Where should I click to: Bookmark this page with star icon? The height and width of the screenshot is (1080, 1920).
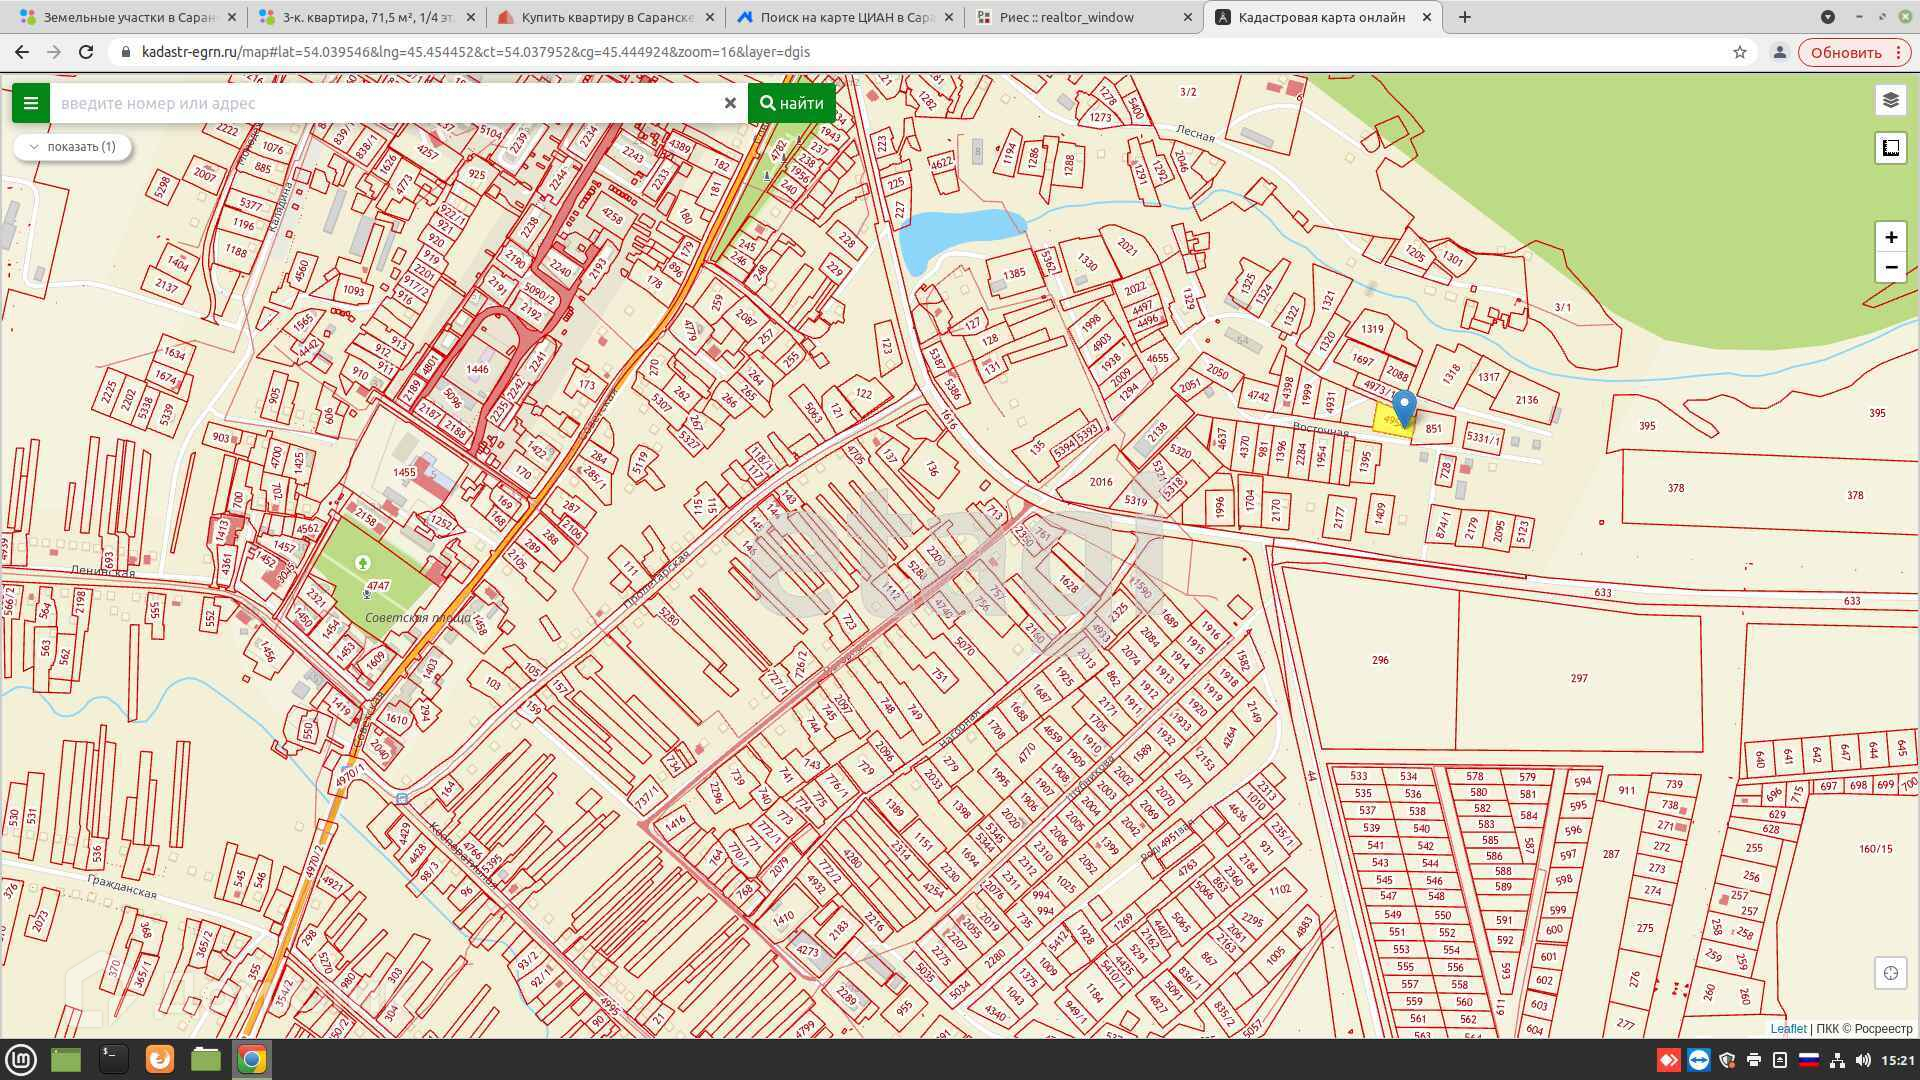1740,52
